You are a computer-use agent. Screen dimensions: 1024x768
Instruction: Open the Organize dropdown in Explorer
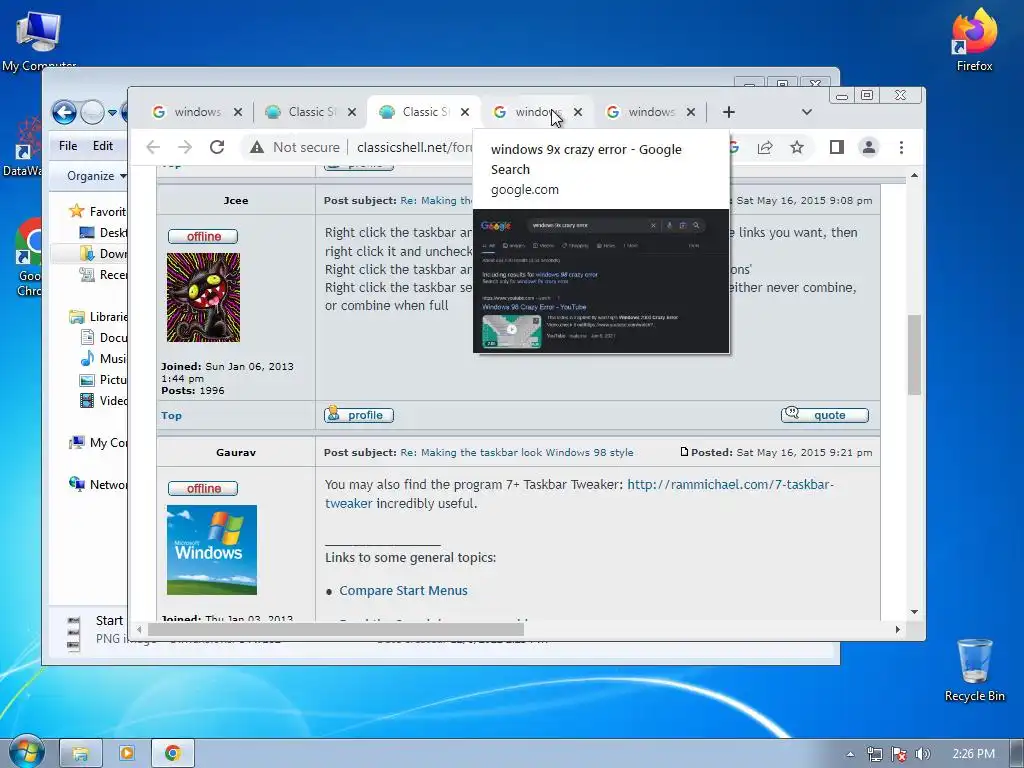tap(97, 176)
